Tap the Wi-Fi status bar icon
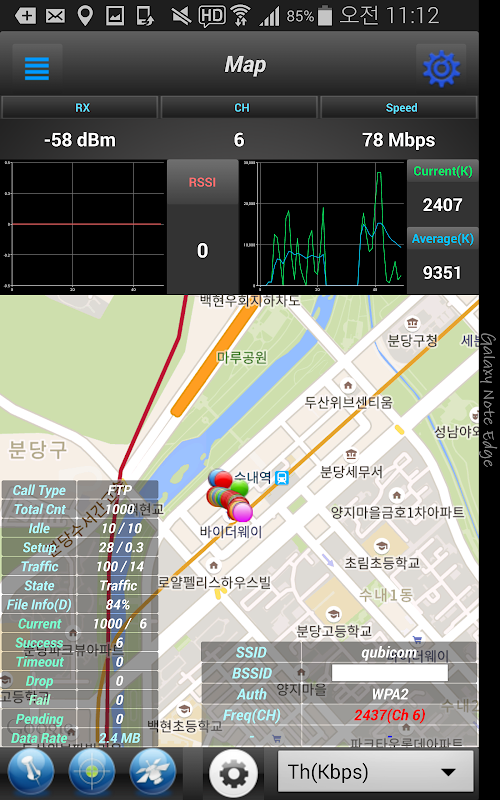This screenshot has height=800, width=500. click(240, 16)
